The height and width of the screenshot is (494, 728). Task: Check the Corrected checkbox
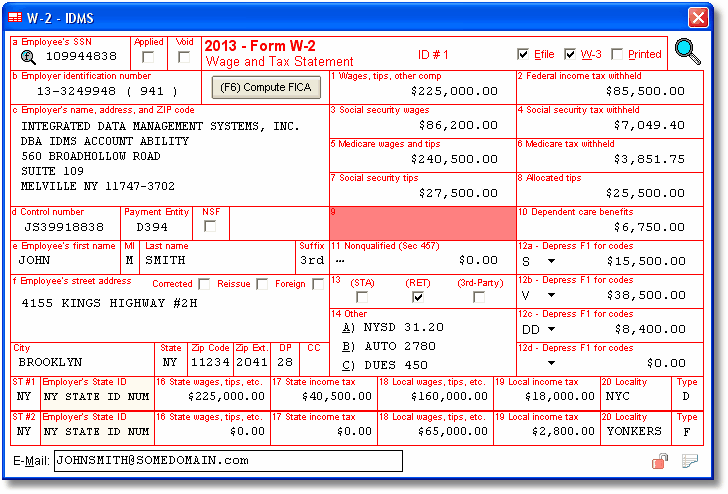[x=204, y=284]
